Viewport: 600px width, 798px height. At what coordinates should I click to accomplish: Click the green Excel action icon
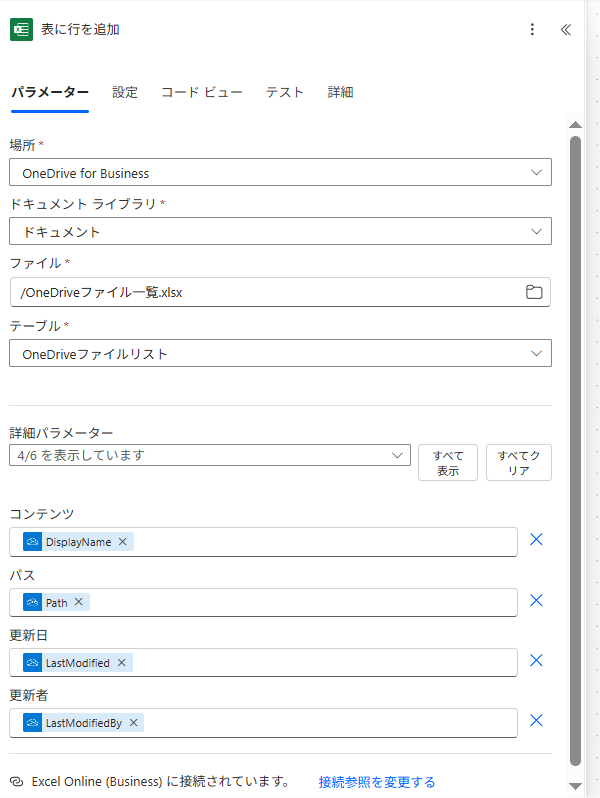pyautogui.click(x=21, y=30)
